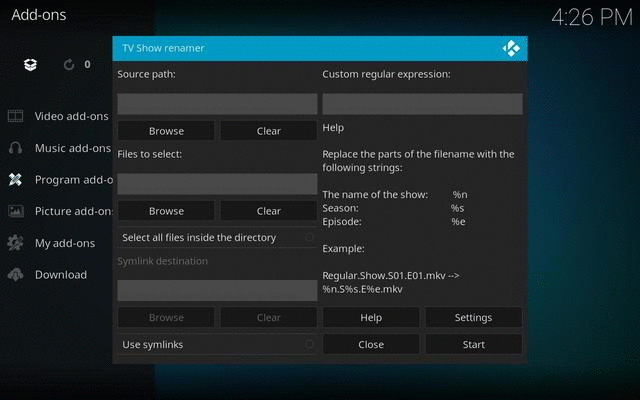Click 'The name of the show:' label

click(375, 195)
